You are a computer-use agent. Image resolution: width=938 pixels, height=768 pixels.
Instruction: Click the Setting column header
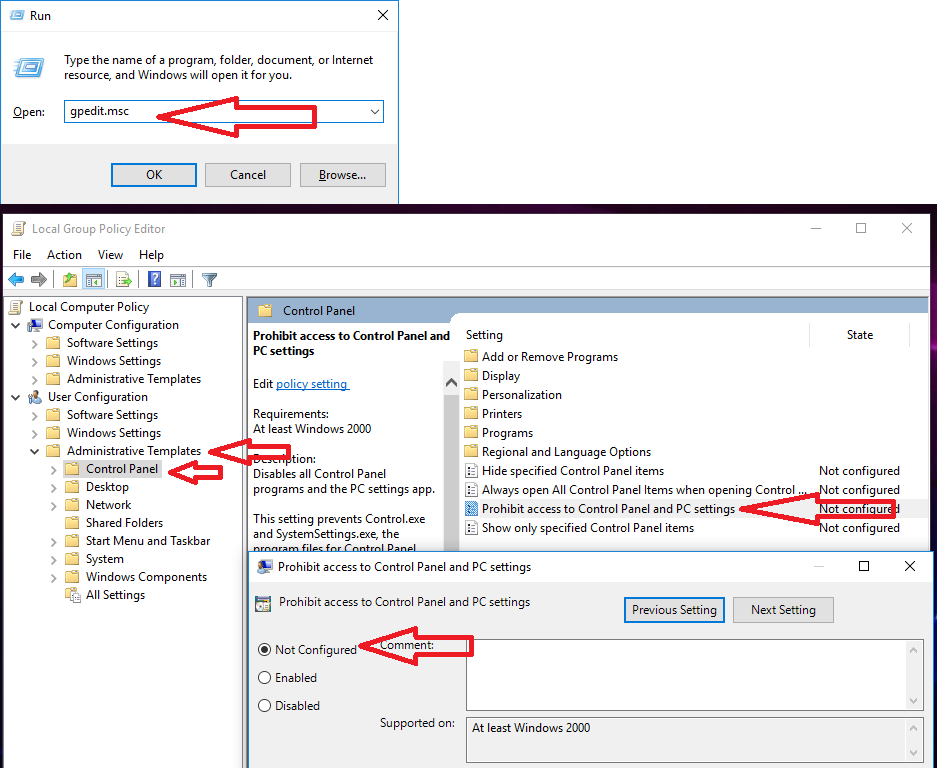(635, 335)
